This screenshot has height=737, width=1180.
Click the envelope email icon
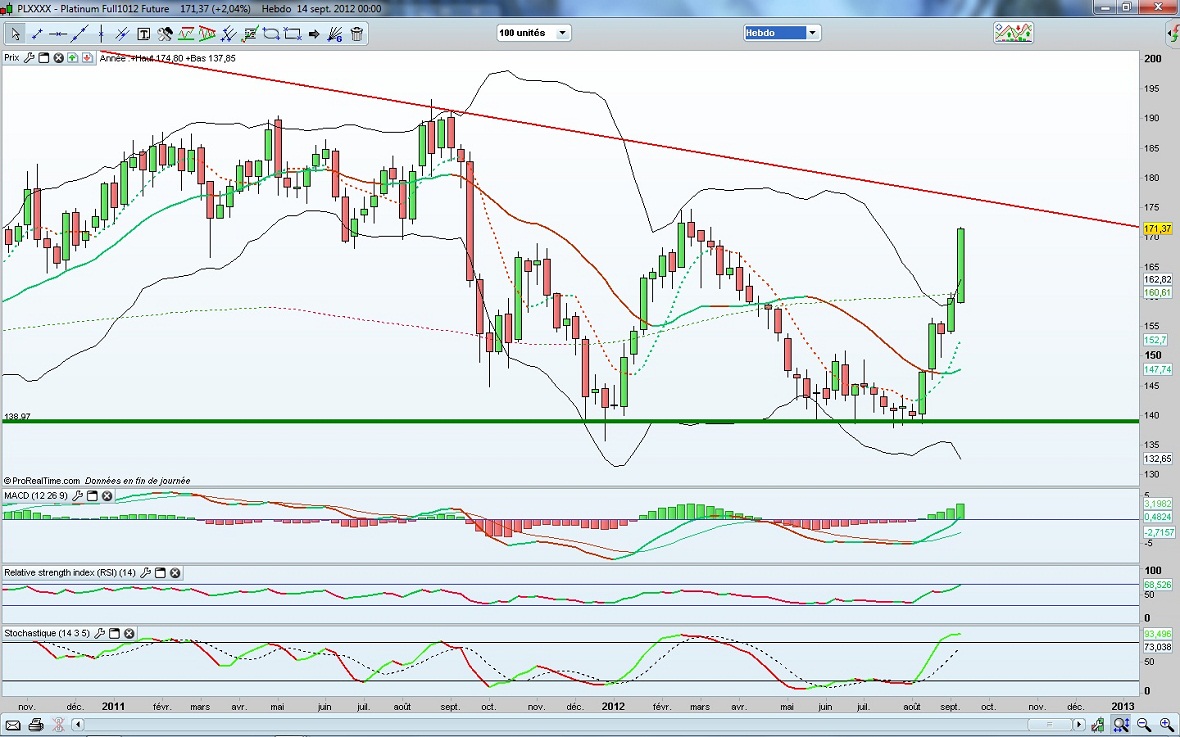pos(13,725)
